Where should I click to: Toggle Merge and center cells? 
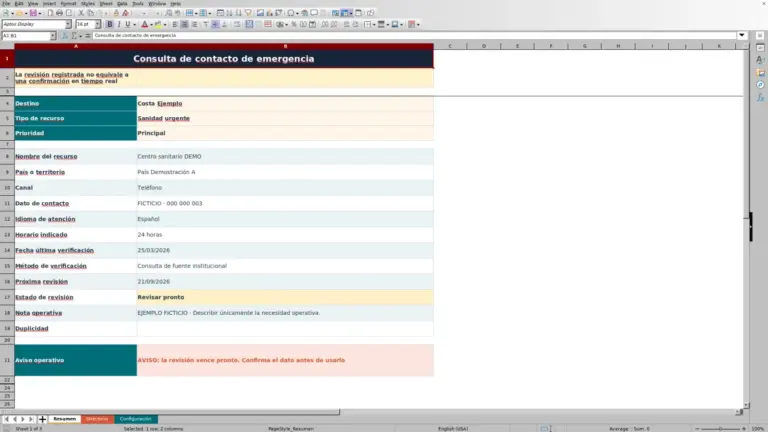(x=249, y=24)
